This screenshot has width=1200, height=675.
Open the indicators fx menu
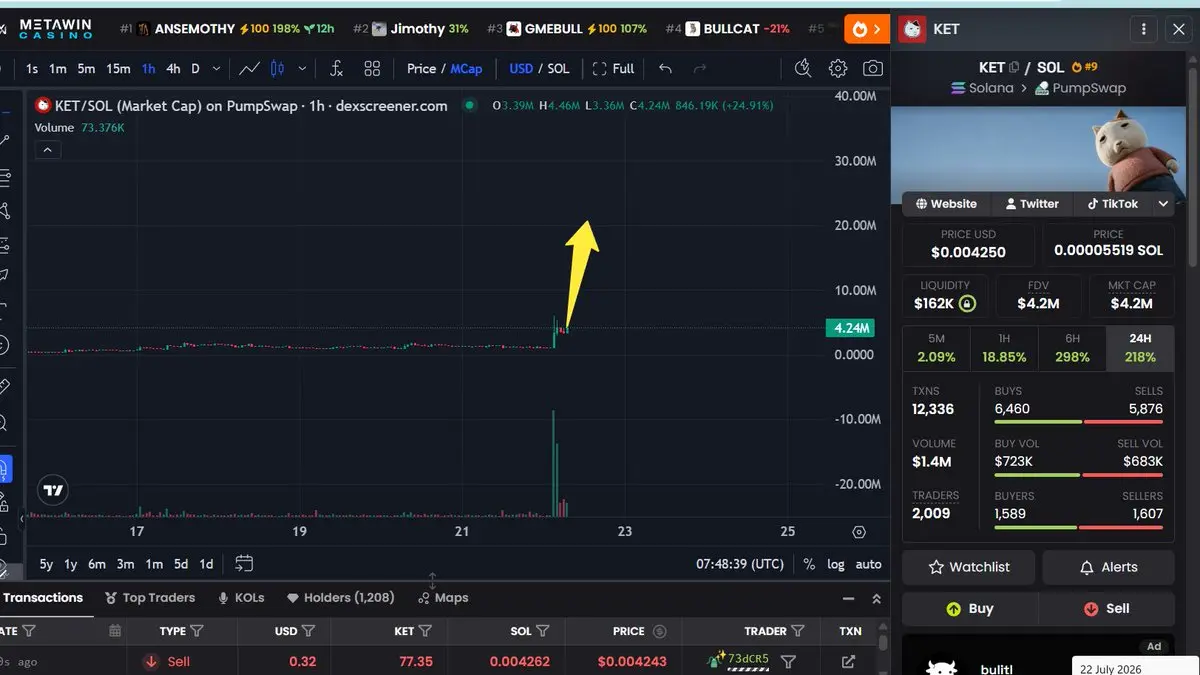point(337,69)
